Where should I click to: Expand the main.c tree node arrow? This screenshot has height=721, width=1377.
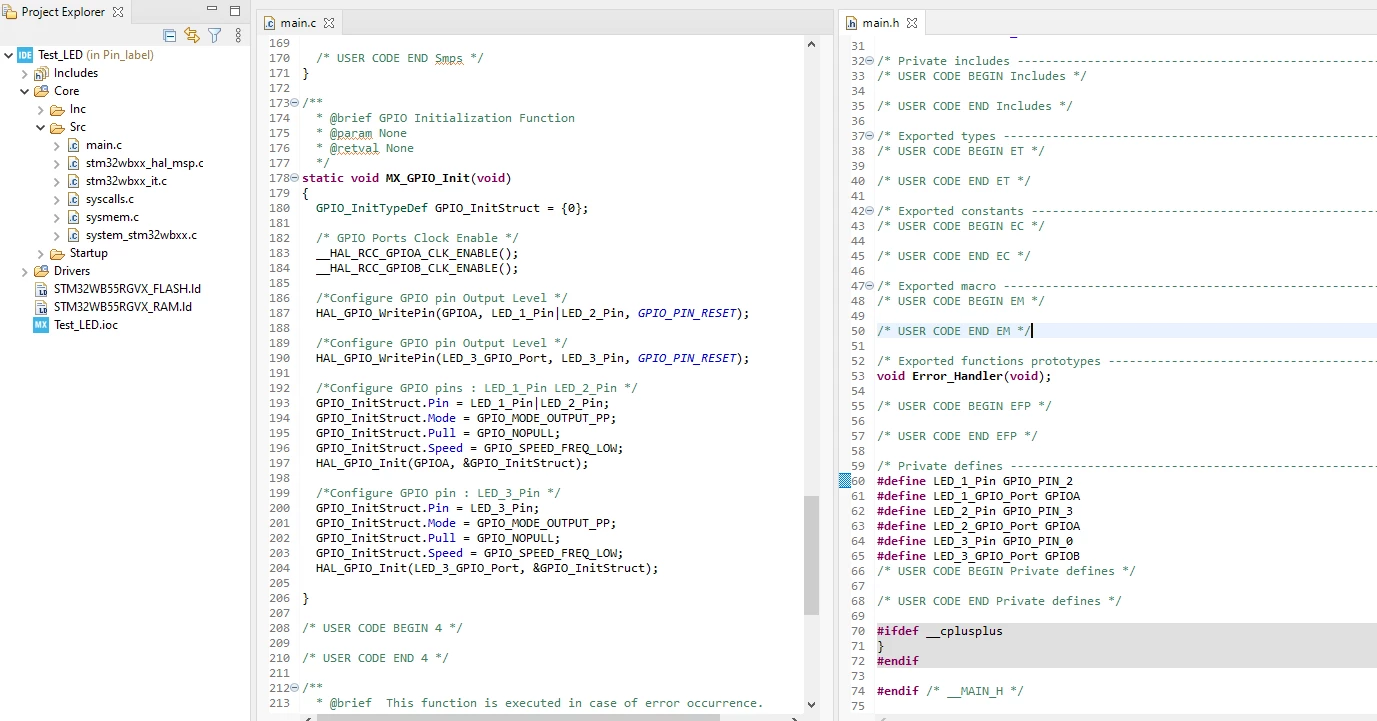57,145
